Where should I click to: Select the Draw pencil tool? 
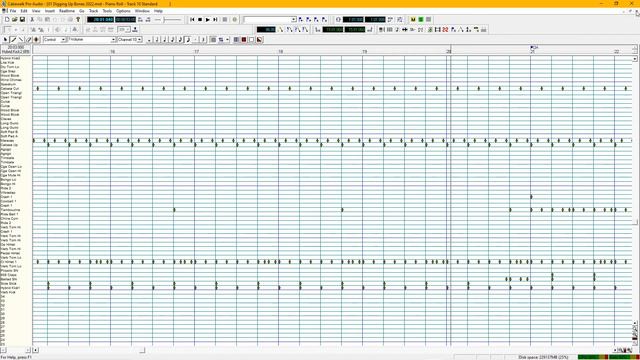coord(13,40)
